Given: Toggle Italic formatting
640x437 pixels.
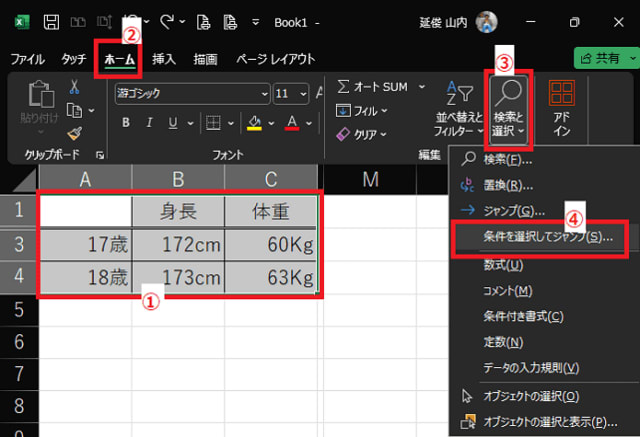Looking at the screenshot, I should pyautogui.click(x=152, y=123).
